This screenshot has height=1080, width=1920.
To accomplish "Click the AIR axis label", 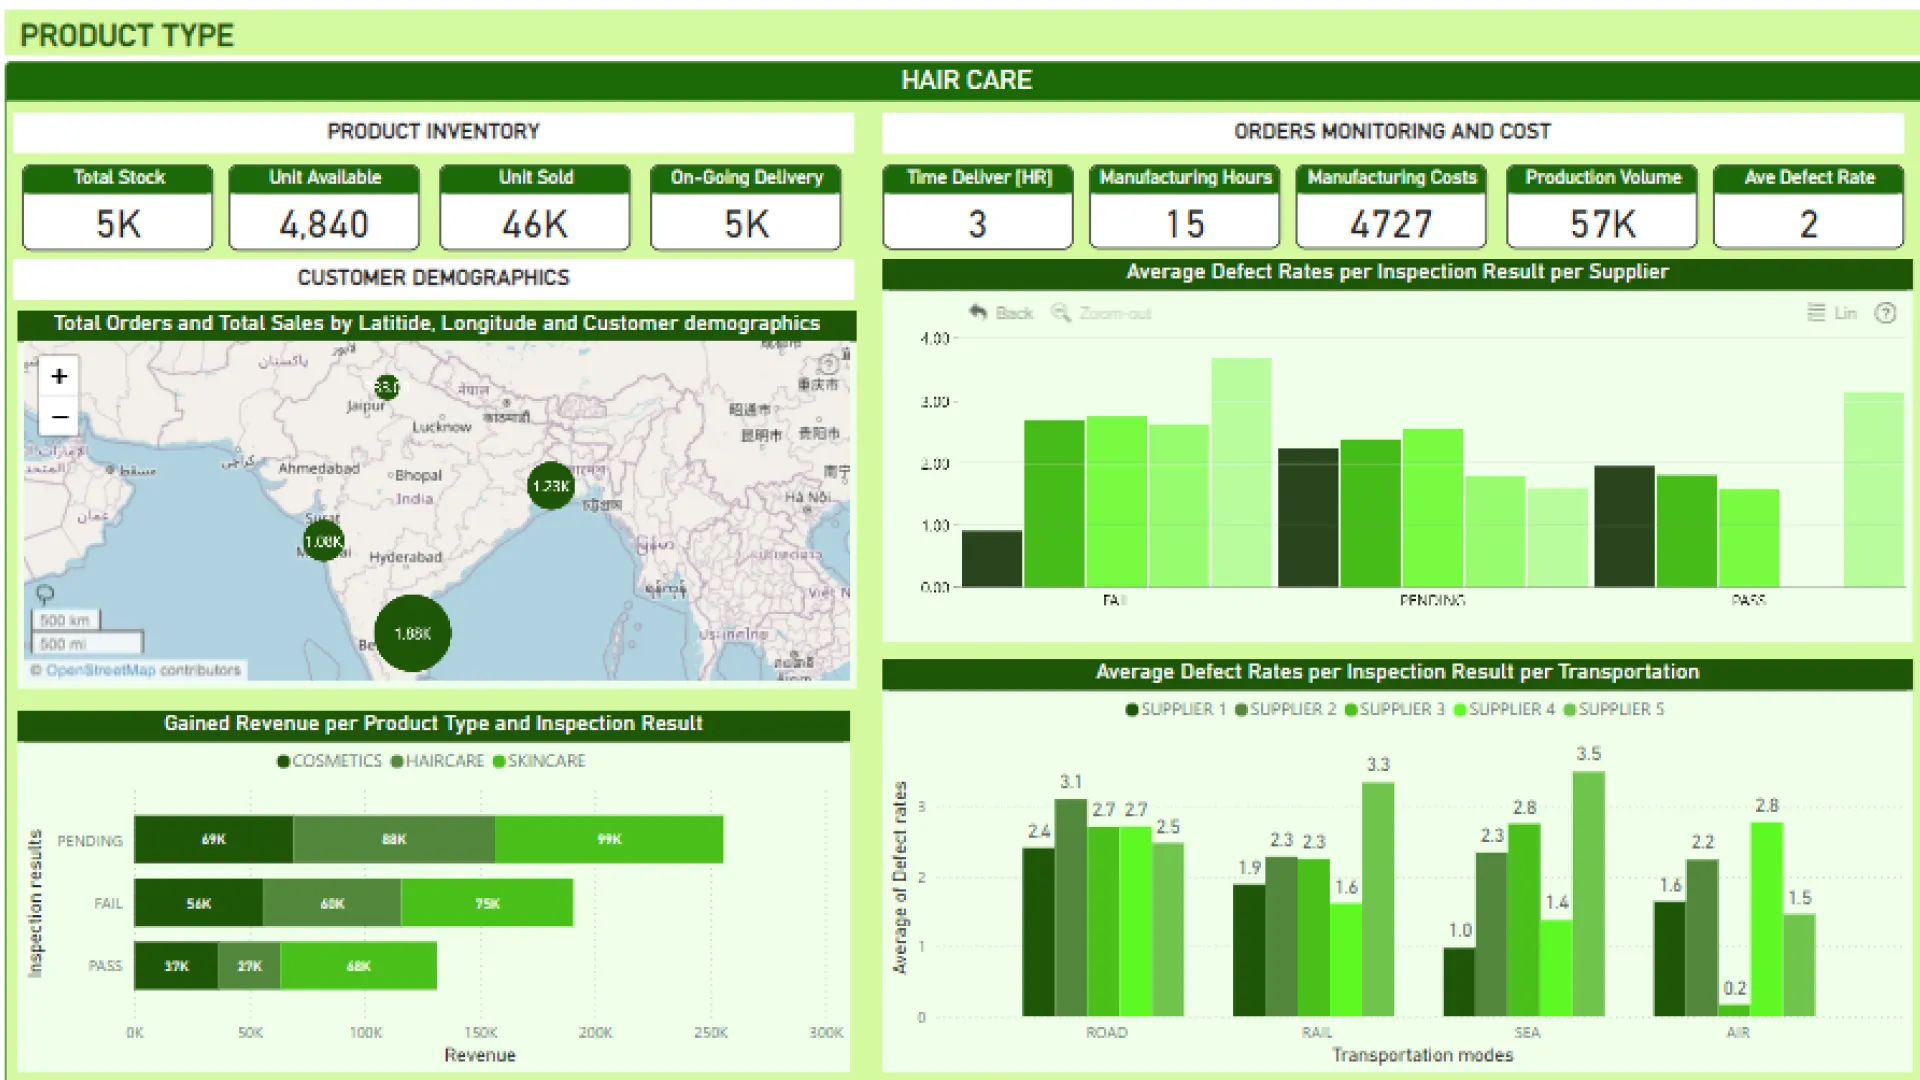I will tap(1738, 1032).
